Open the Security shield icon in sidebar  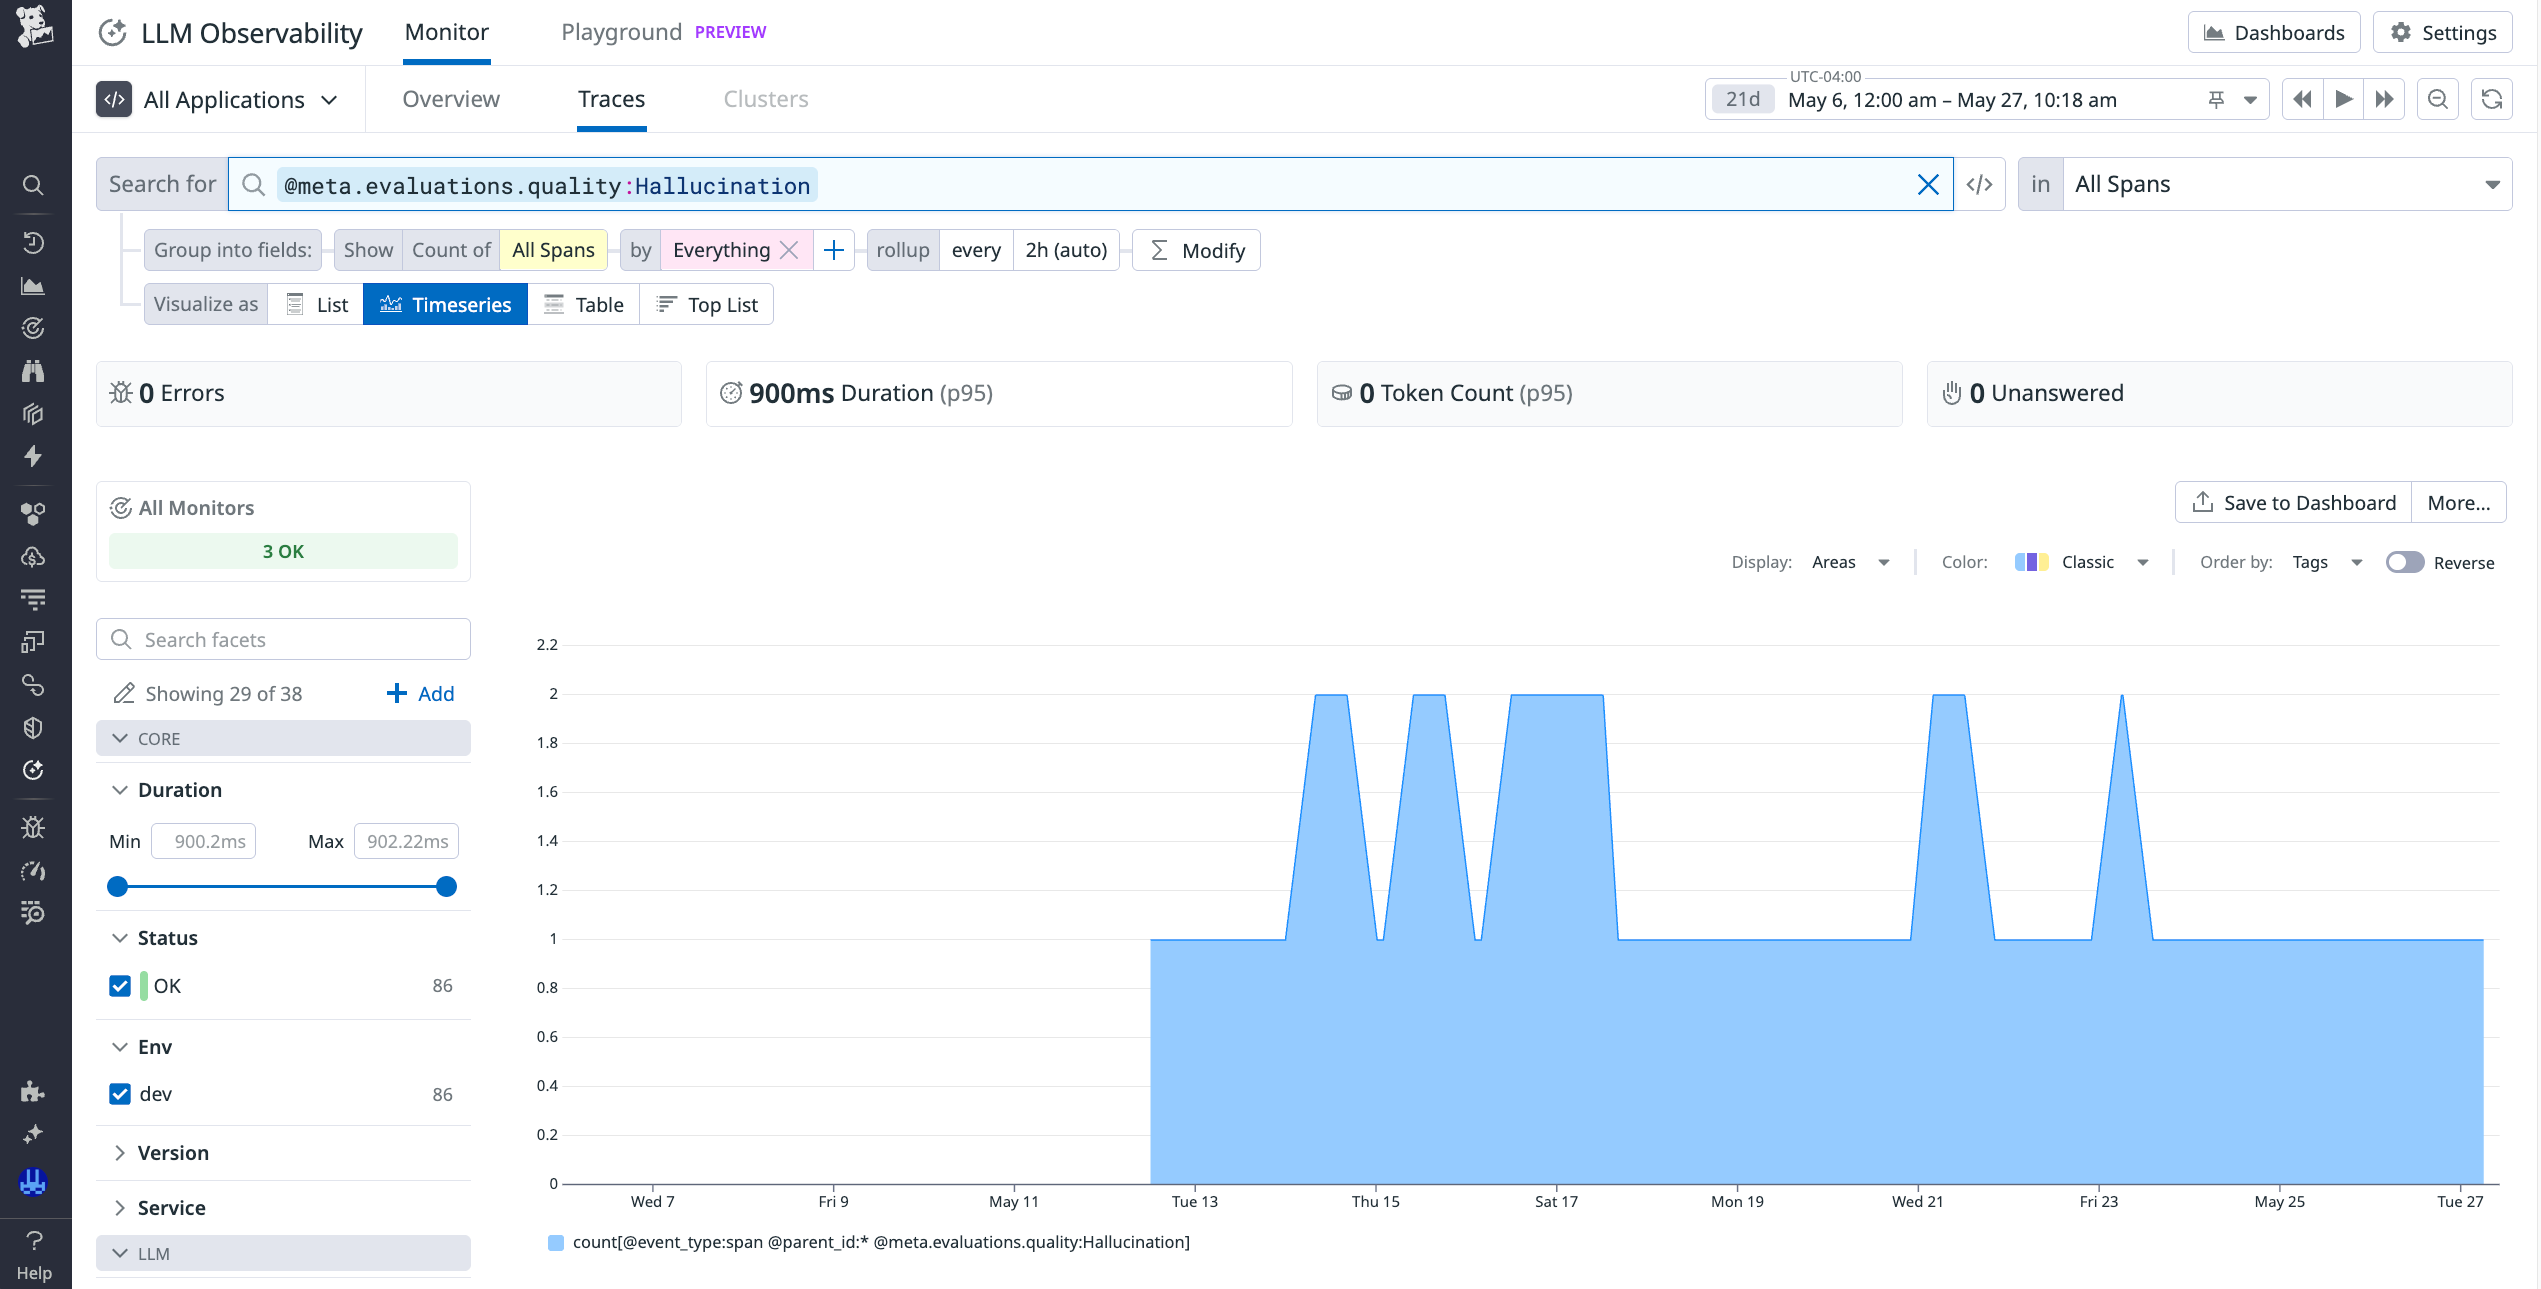[x=33, y=727]
